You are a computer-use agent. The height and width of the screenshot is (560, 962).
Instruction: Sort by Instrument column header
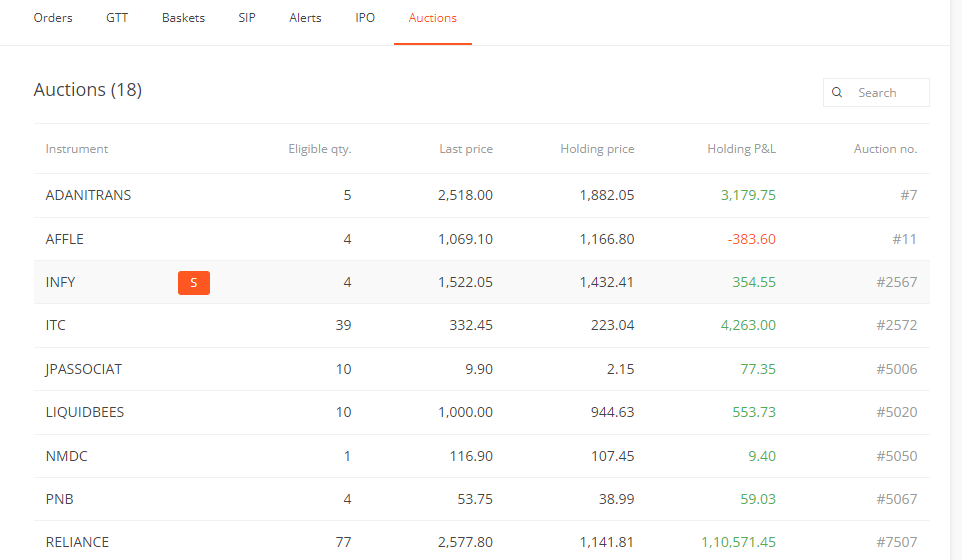tap(77, 149)
